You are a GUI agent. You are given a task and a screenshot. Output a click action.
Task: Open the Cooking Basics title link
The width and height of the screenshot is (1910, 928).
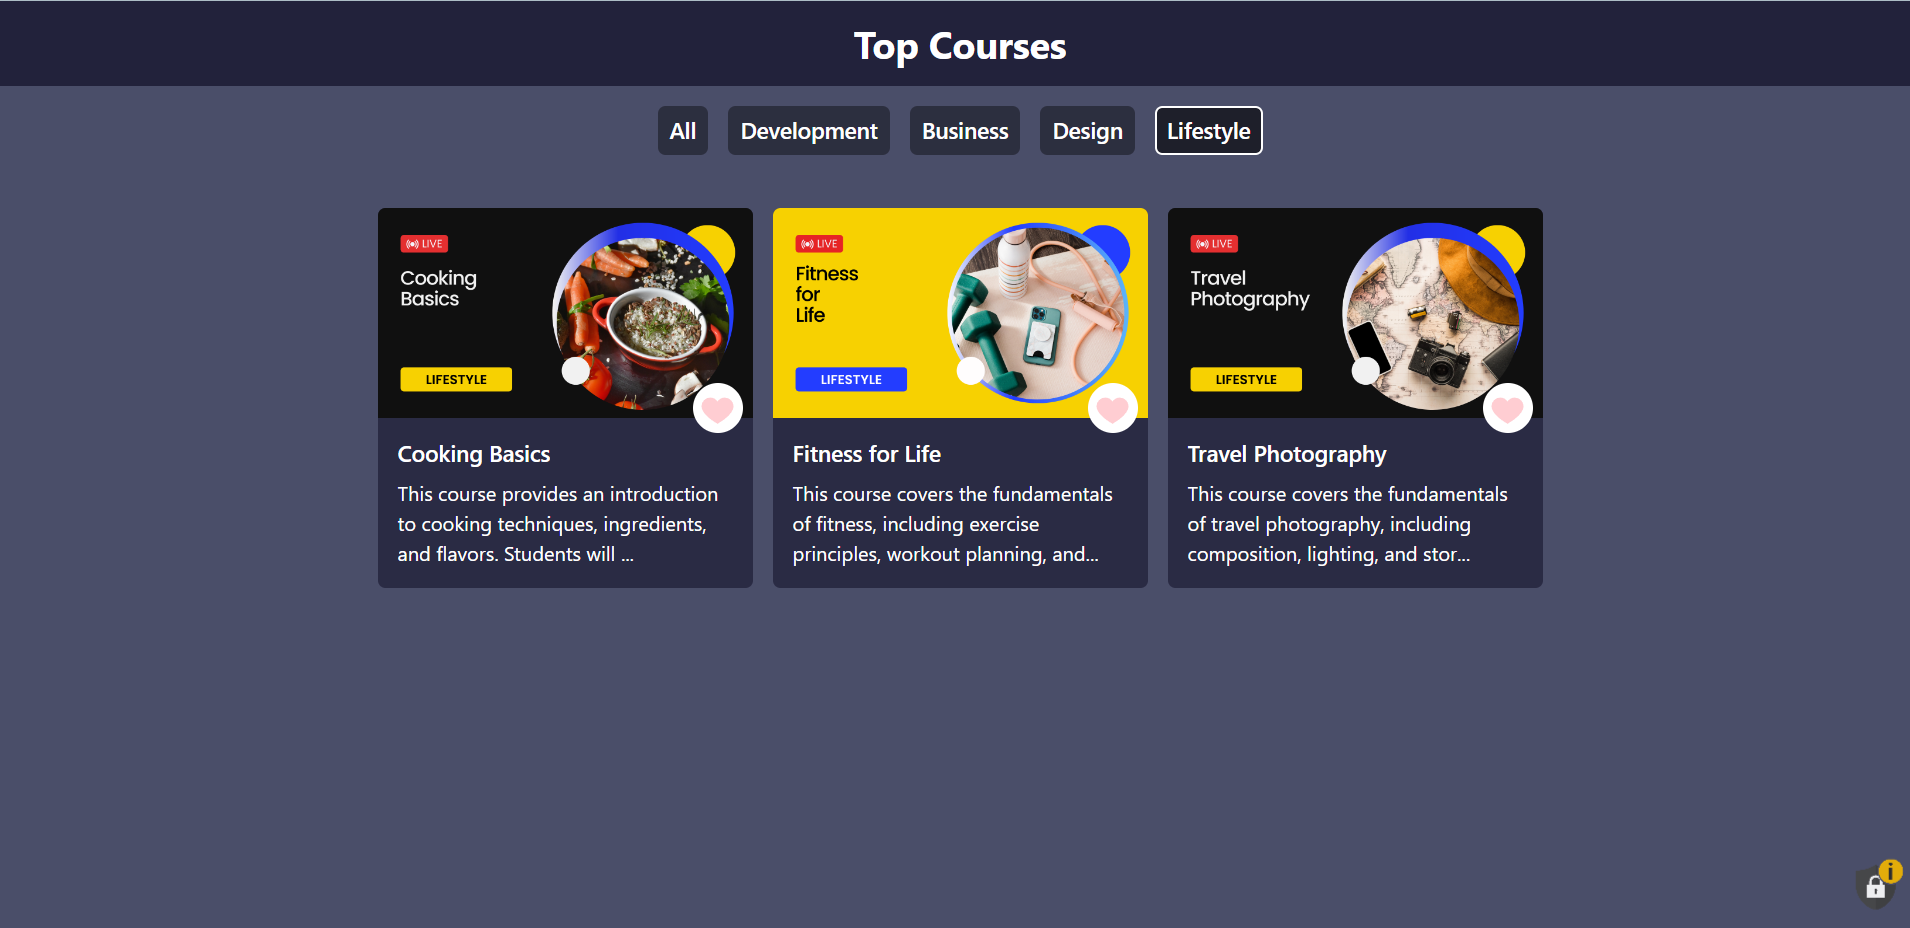pos(474,454)
